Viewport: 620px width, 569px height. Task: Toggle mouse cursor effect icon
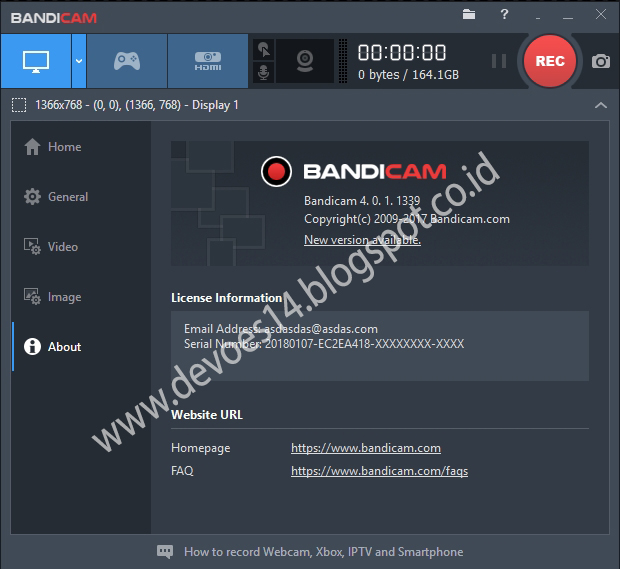264,50
